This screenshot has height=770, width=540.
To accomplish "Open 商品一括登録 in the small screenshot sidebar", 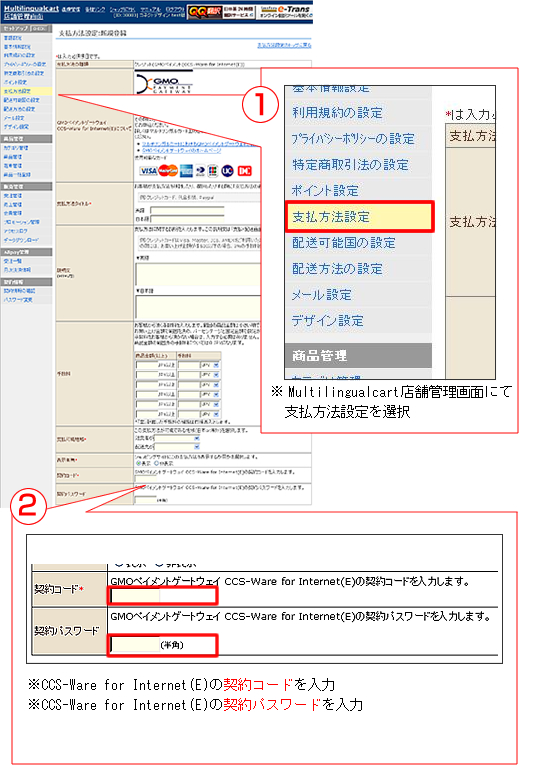I will [17, 175].
